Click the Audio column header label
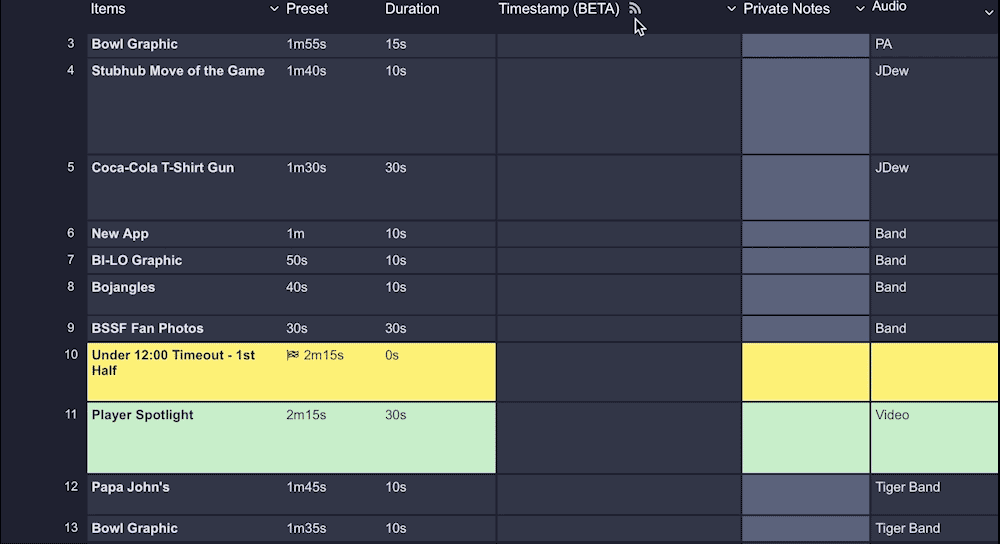This screenshot has width=1000, height=544. [x=889, y=7]
